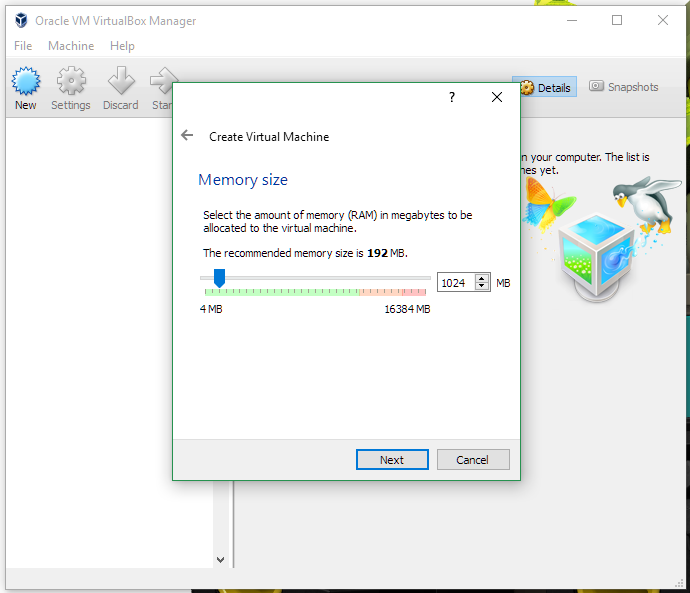Go back using the wizard's arrow
The width and height of the screenshot is (690, 593).
coord(187,135)
